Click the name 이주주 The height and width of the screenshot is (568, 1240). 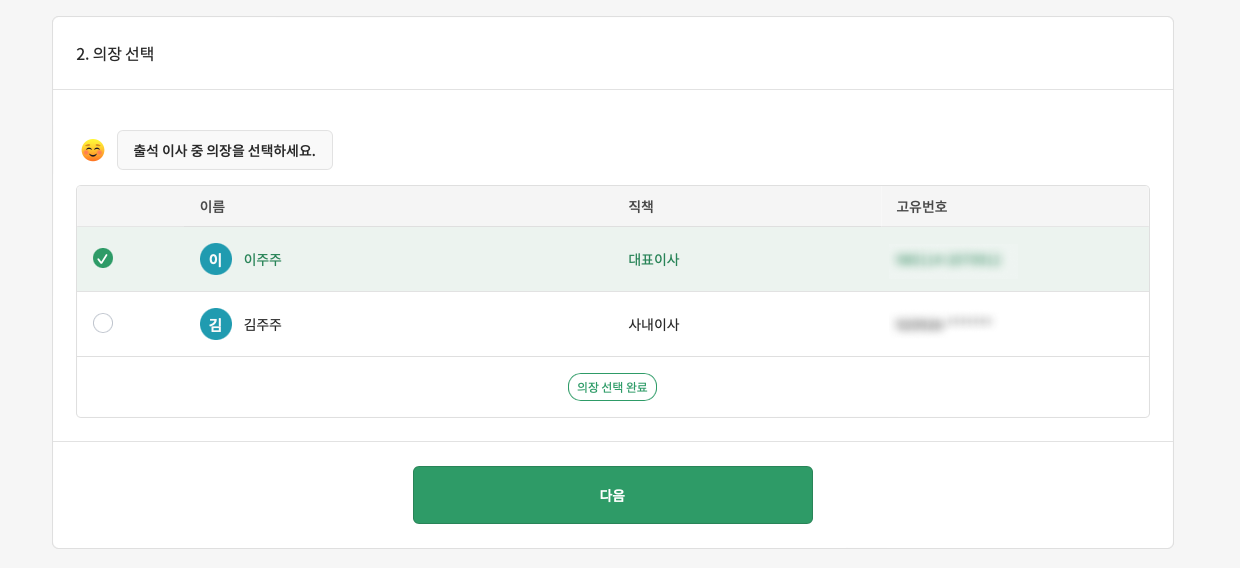263,259
